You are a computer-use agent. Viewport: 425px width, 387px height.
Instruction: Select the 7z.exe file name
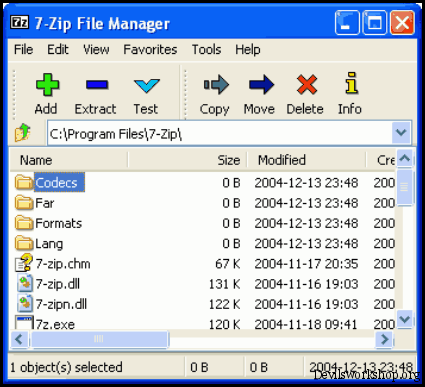click(x=55, y=324)
